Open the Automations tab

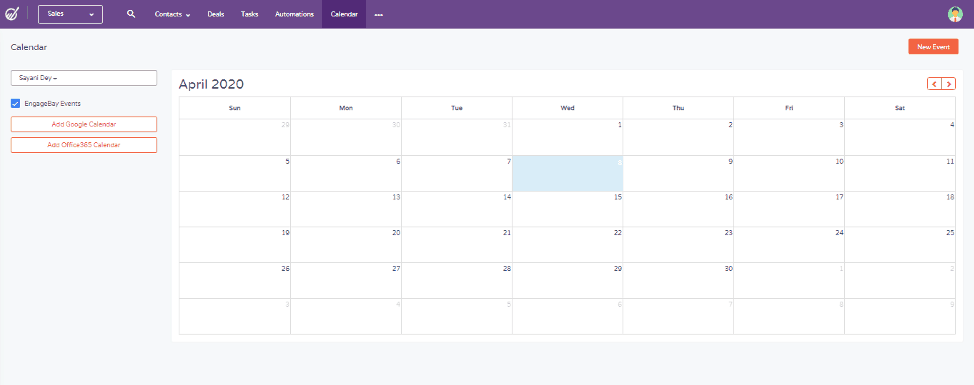tap(294, 14)
